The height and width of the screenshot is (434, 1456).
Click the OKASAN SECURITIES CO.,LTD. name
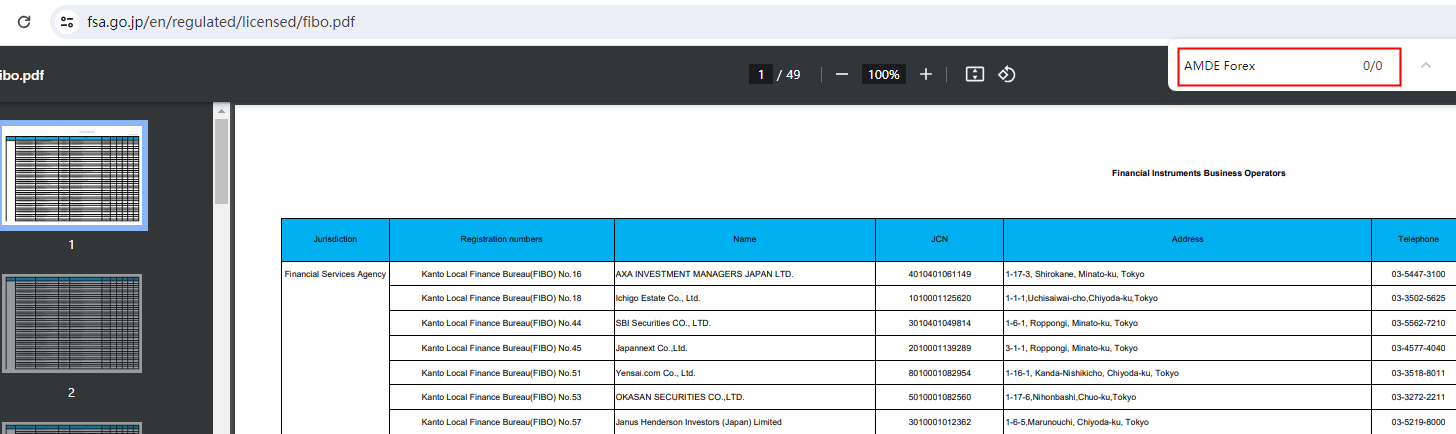(x=680, y=397)
